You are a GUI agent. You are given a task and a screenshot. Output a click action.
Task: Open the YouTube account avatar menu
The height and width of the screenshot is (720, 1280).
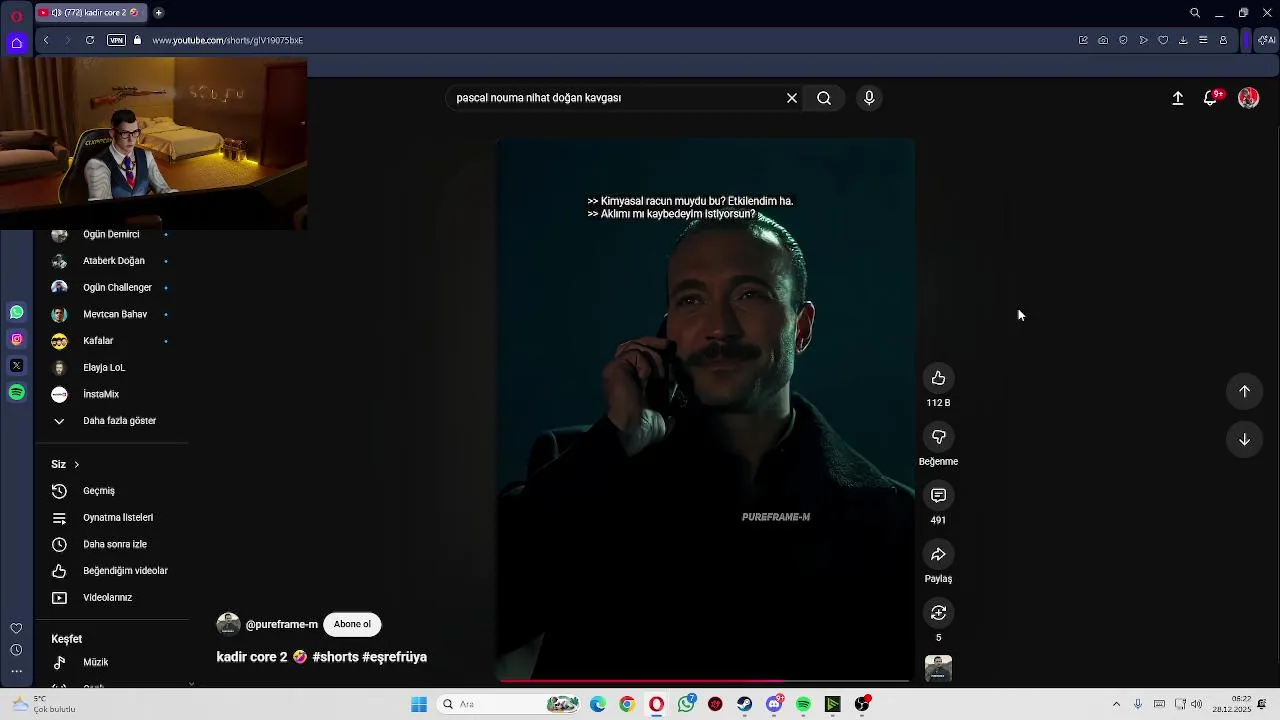click(1248, 98)
